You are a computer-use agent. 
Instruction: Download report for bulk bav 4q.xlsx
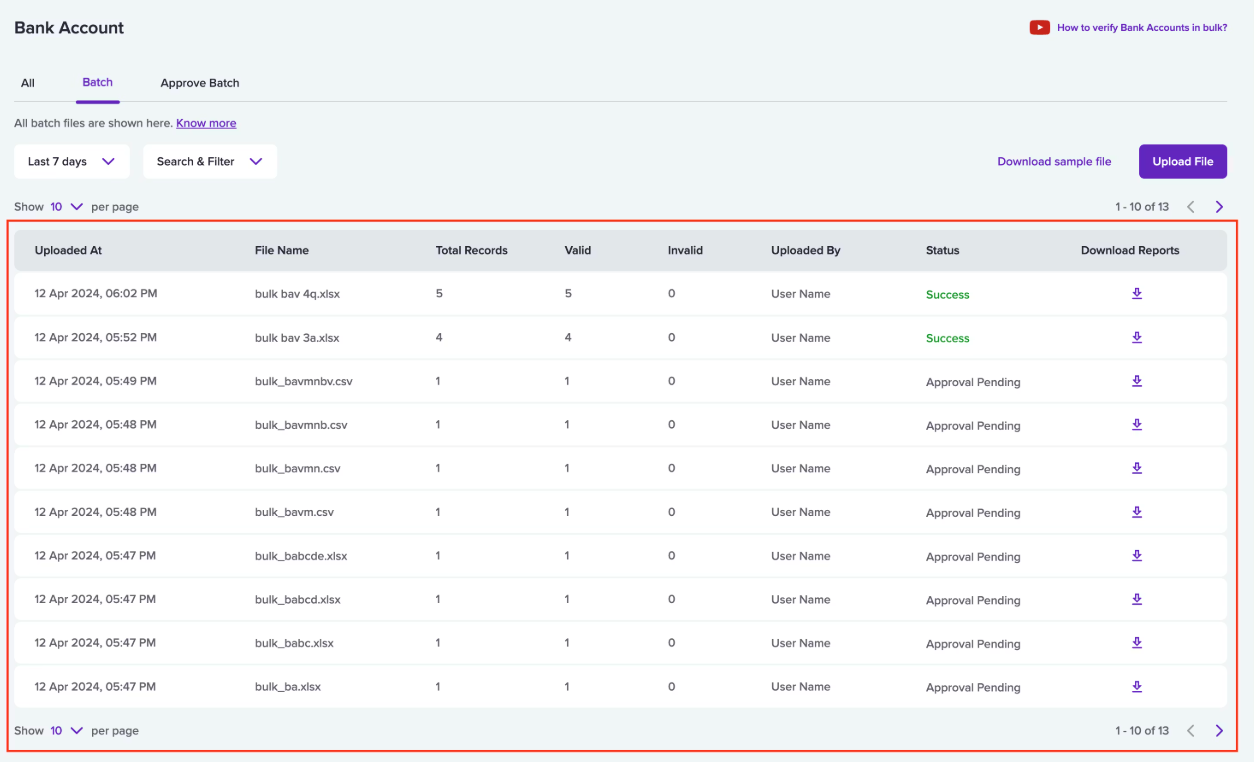pyautogui.click(x=1137, y=294)
